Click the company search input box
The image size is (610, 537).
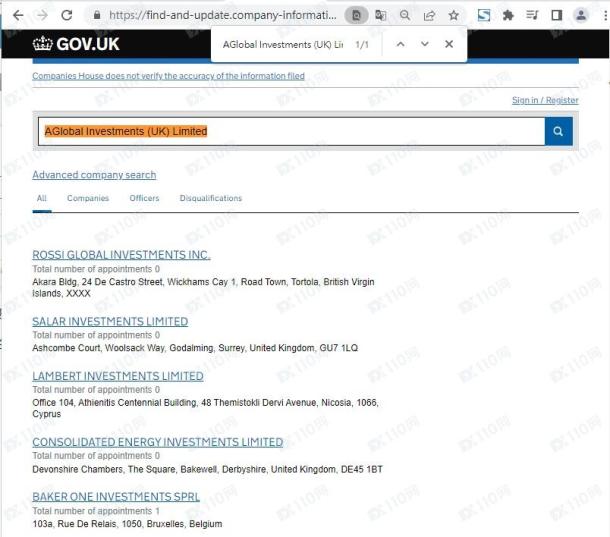[x=291, y=132]
